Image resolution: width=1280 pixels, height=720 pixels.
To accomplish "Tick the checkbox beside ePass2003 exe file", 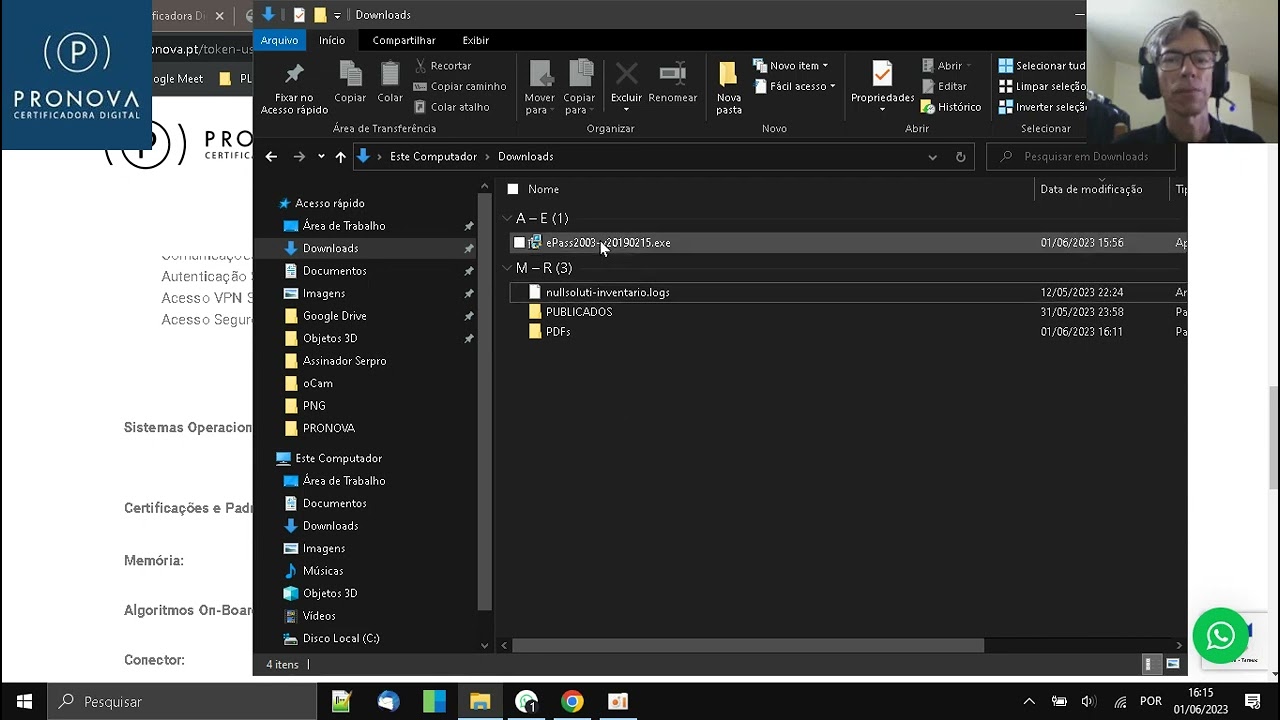I will coord(519,242).
